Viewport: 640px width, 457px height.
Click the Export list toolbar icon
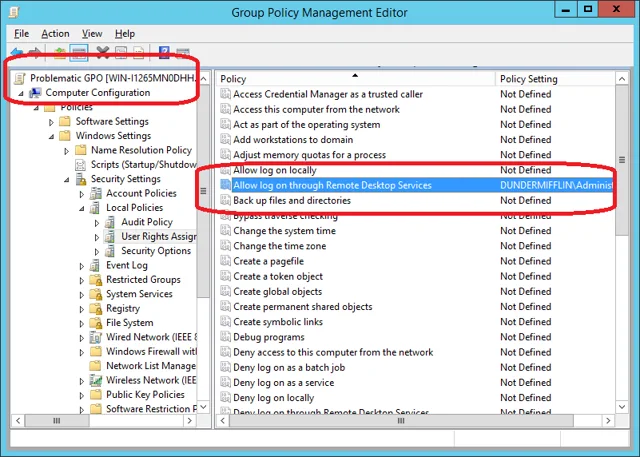139,53
